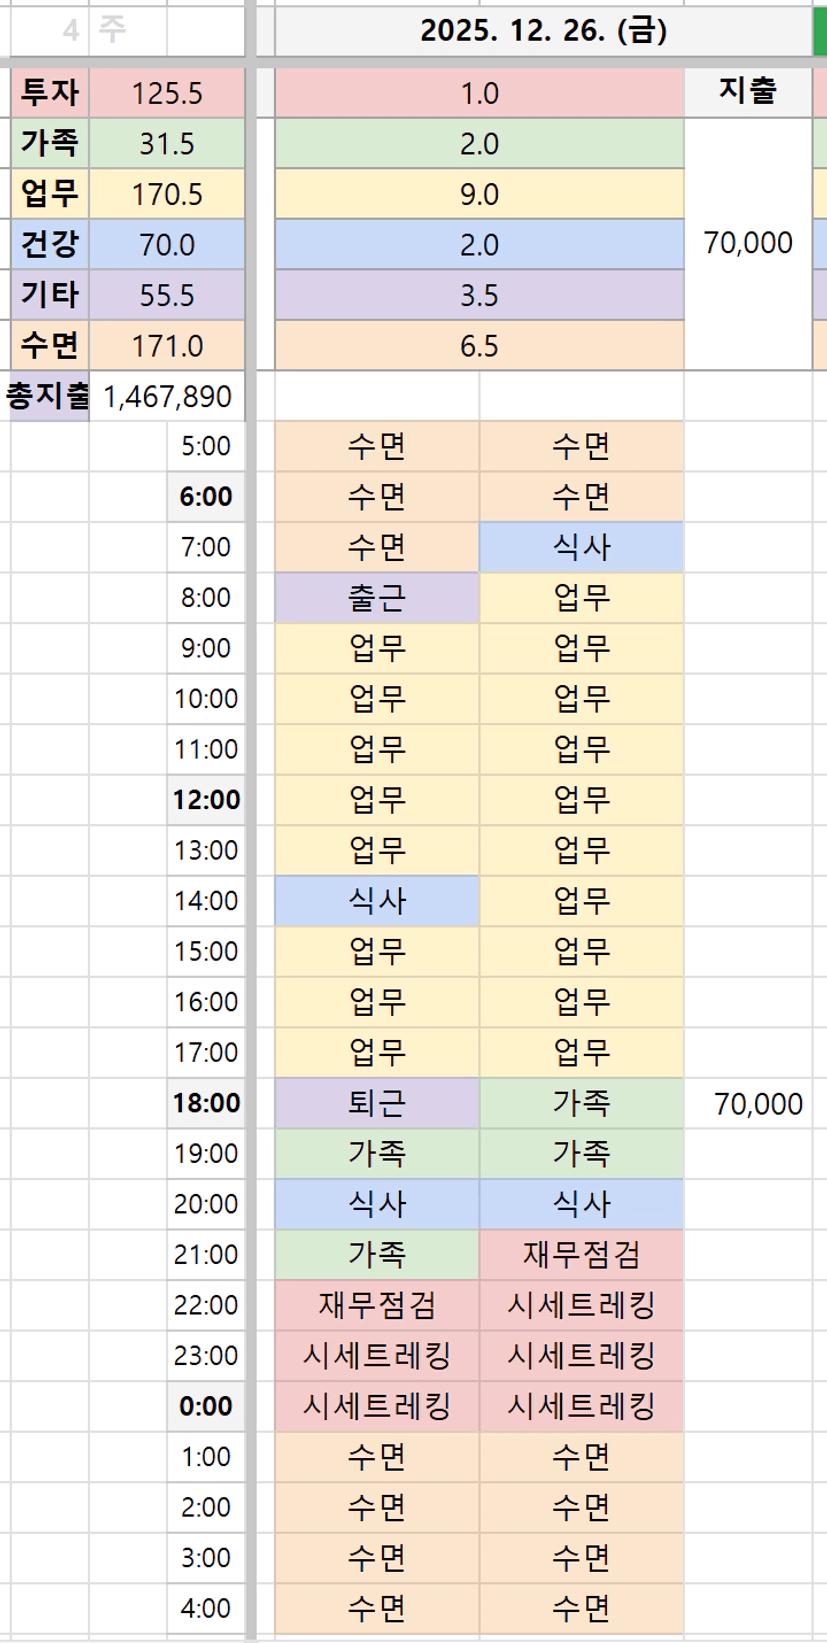
Task: Select the 총지출 label cell
Action: pyautogui.click(x=48, y=397)
